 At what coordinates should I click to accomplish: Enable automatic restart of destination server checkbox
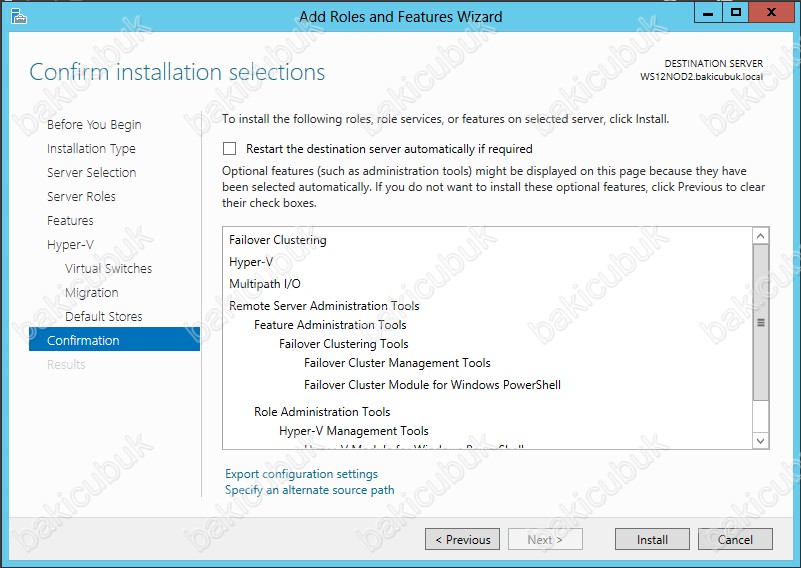tap(229, 149)
